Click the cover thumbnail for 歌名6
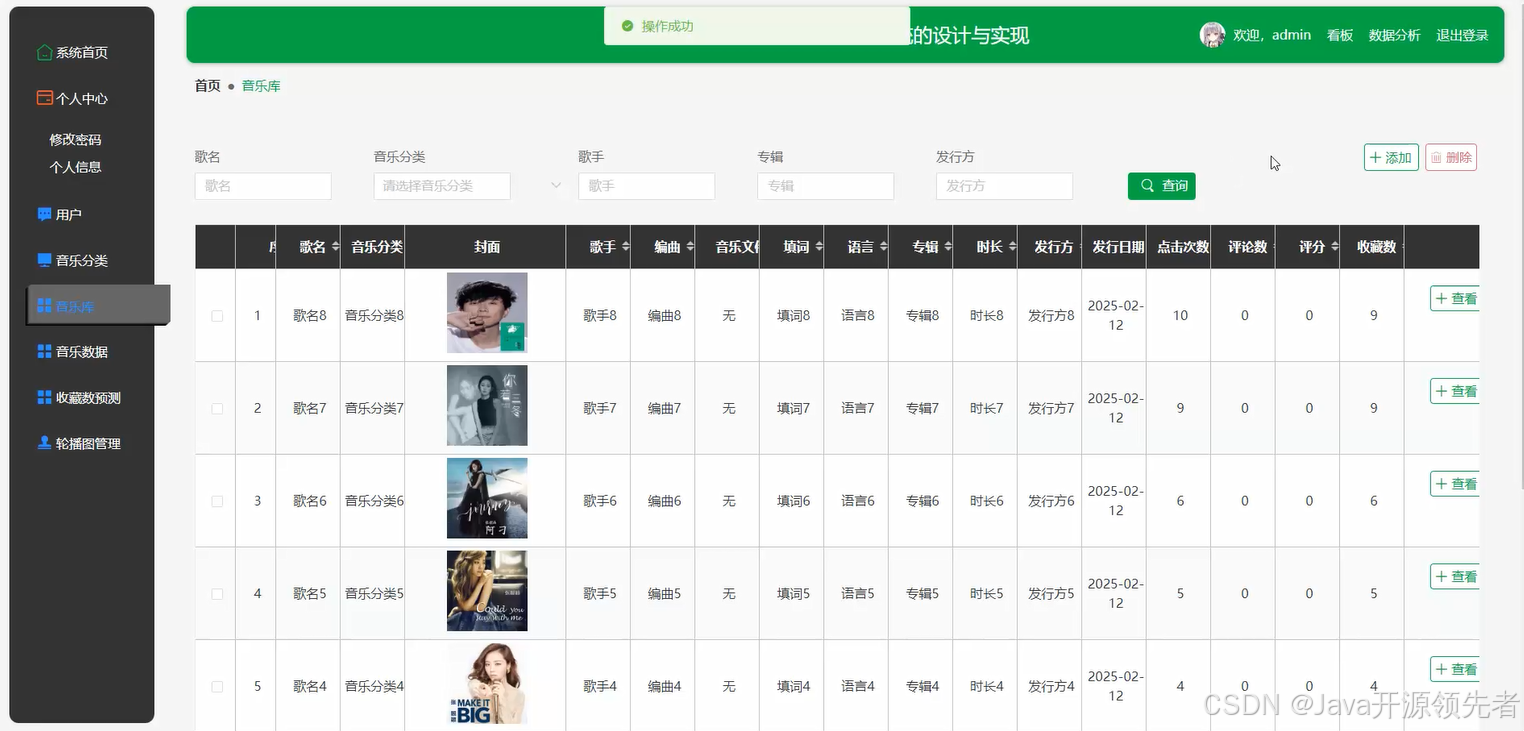1524x731 pixels. (x=487, y=498)
